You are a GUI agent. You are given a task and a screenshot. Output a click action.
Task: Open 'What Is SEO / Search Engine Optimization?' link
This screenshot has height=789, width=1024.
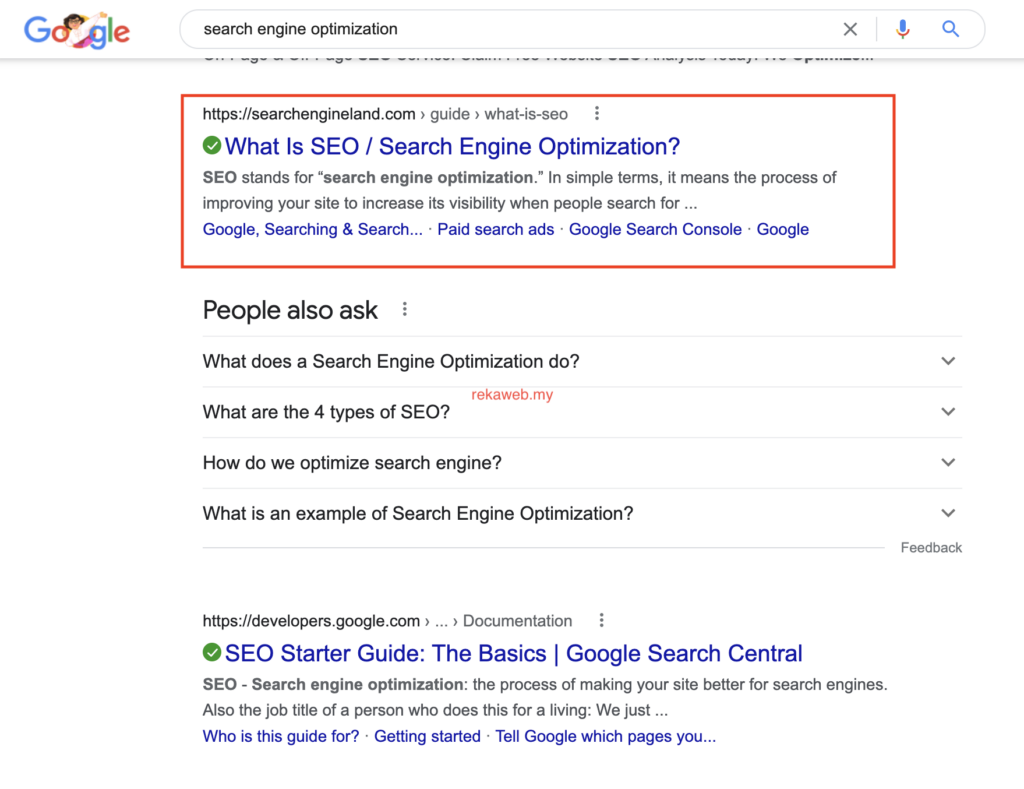click(452, 146)
